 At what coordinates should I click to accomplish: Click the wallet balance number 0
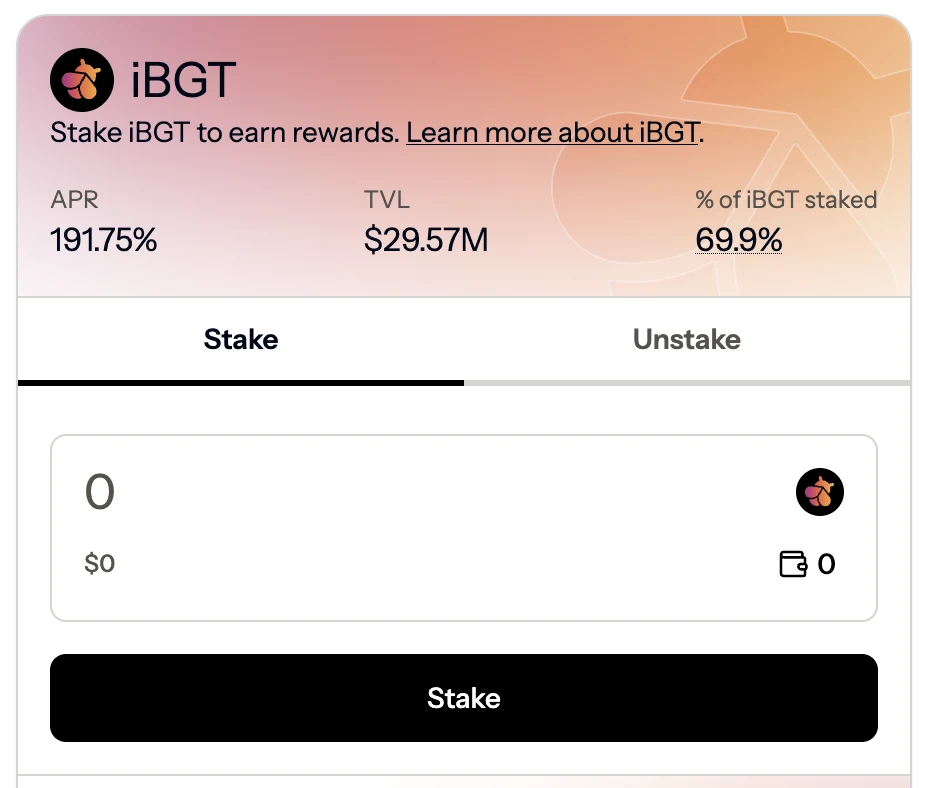[826, 565]
